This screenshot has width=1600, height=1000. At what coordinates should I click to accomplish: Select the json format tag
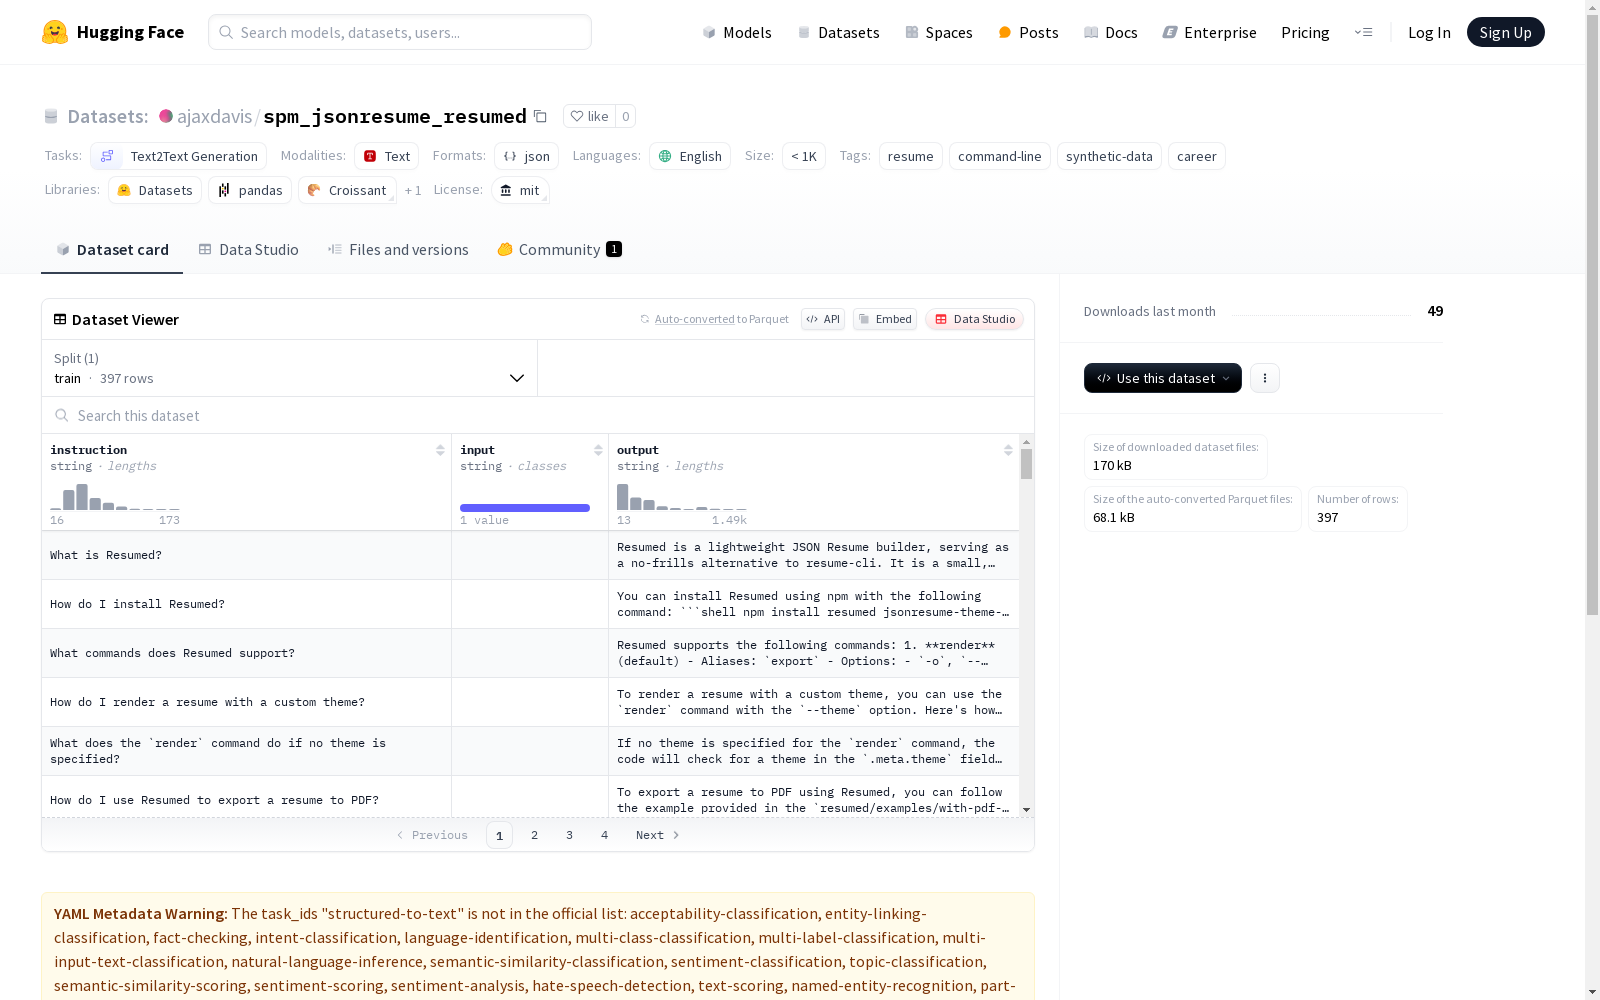[526, 156]
